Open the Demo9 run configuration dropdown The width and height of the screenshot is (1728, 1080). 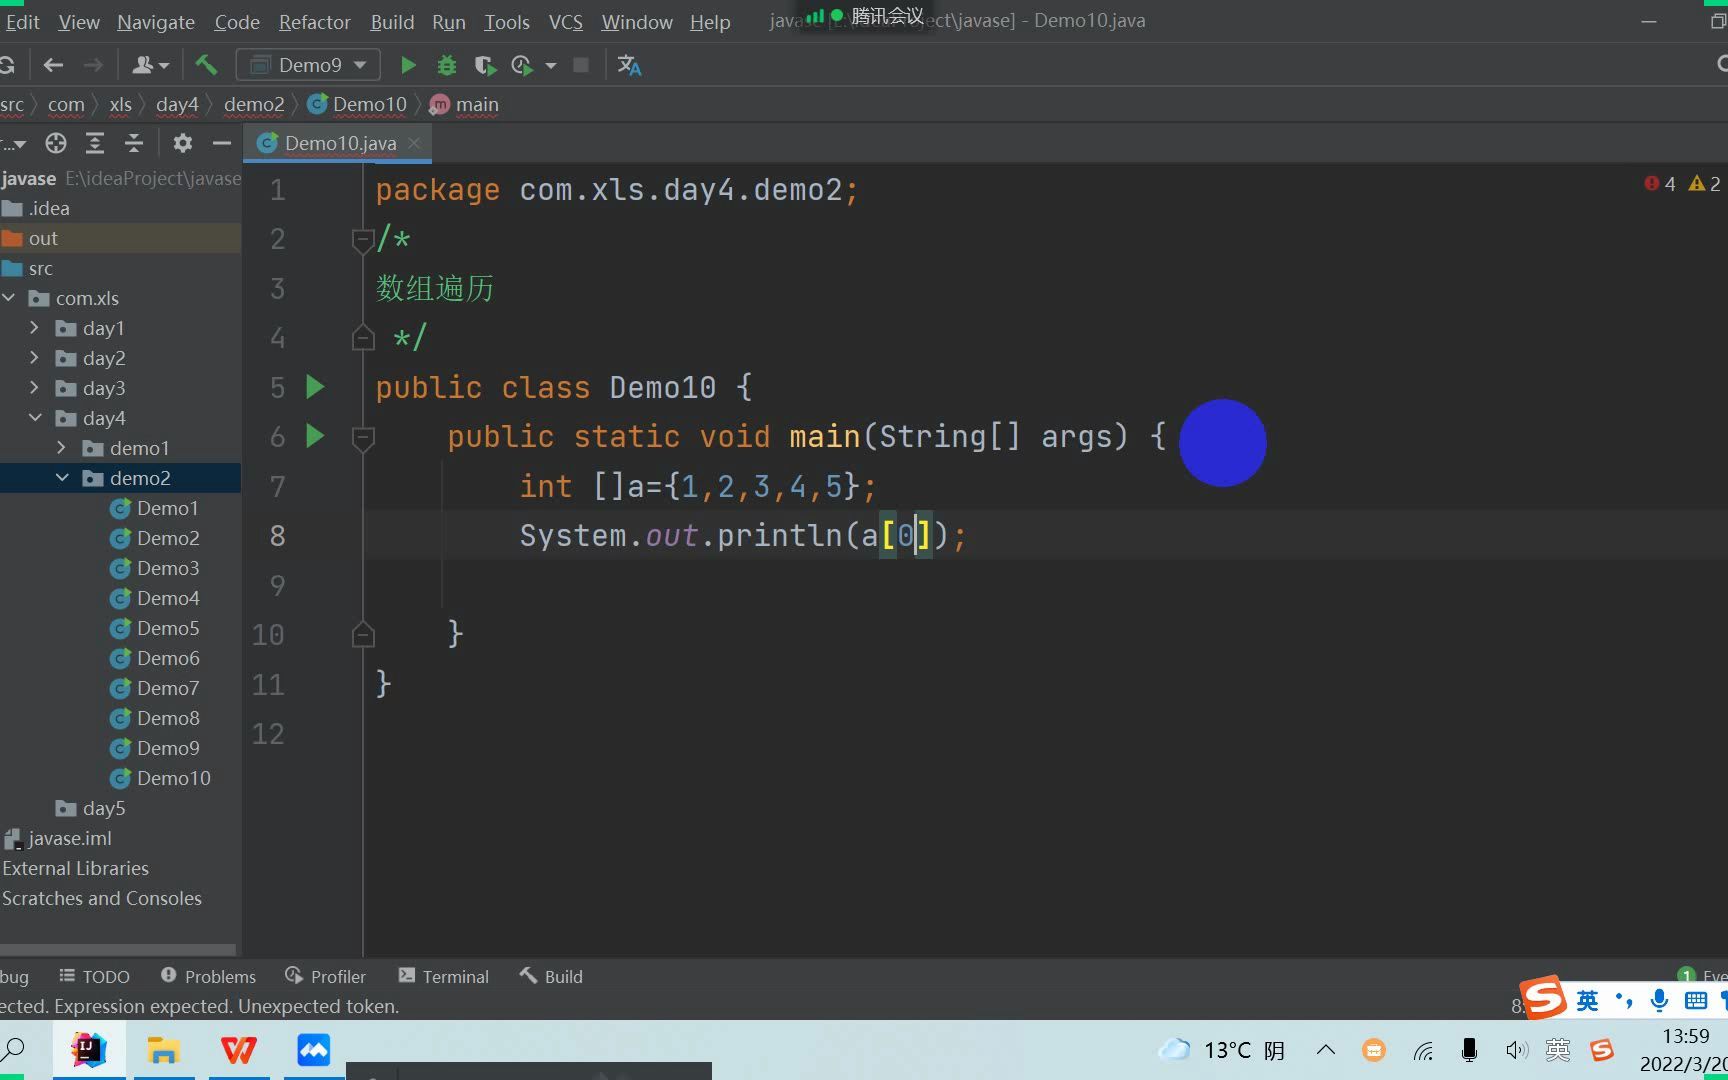pos(308,65)
